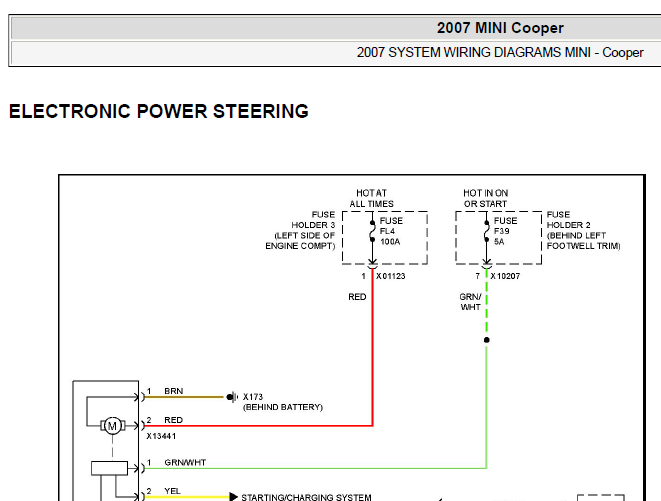Click the 'FUSE F39 5A' label
This screenshot has width=661, height=501.
click(505, 231)
